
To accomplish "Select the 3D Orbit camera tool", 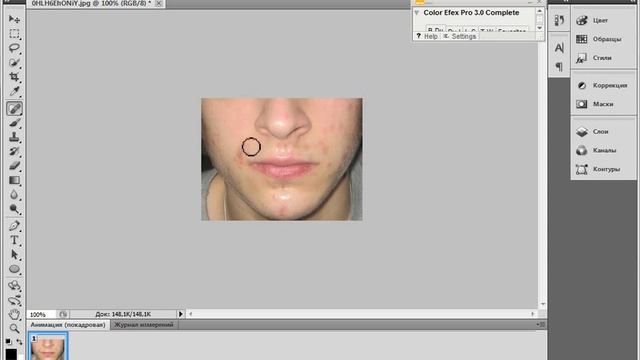I will [x=14, y=300].
